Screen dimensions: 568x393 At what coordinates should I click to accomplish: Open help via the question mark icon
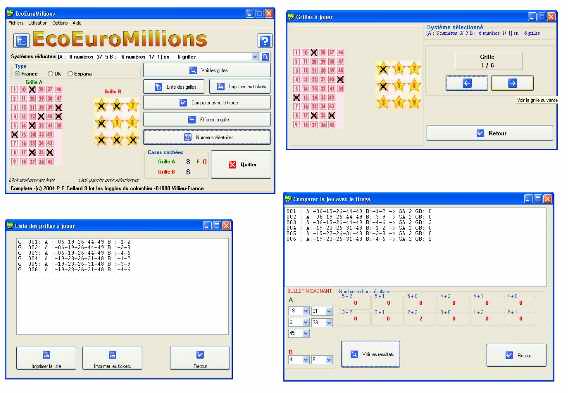coord(265,41)
